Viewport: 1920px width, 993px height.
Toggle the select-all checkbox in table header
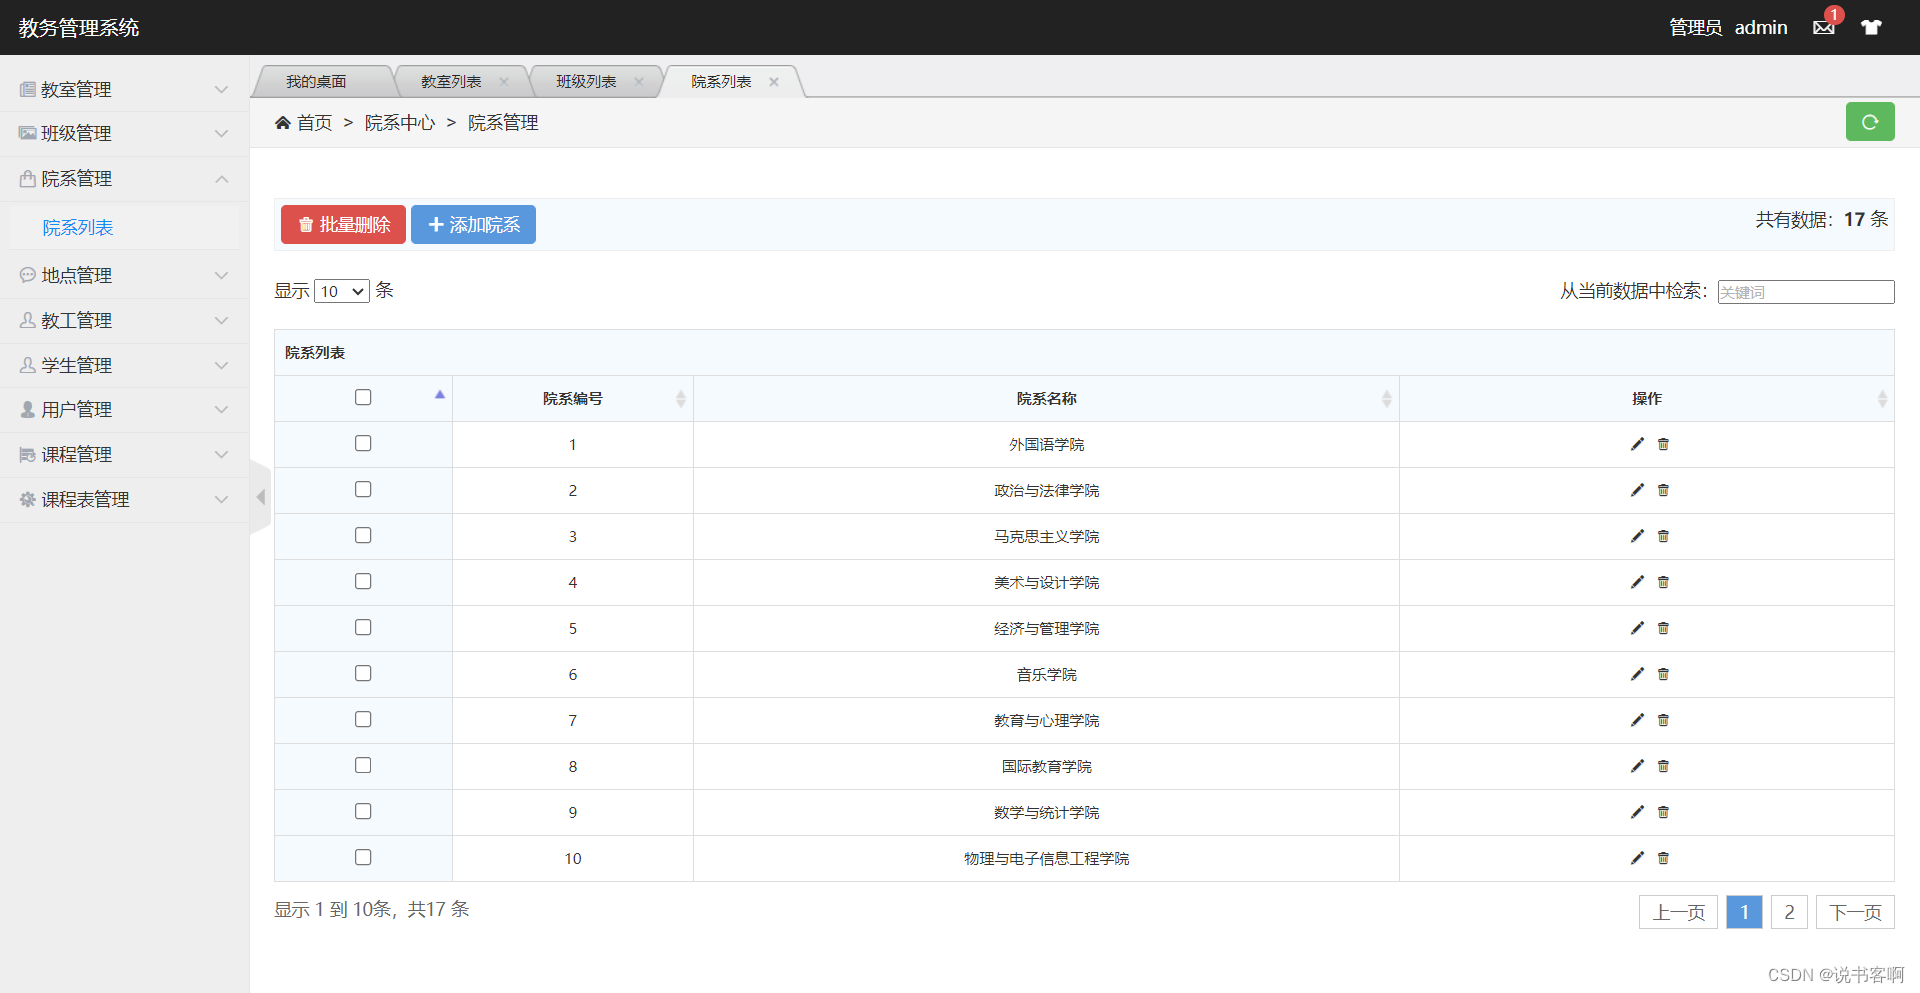pos(363,397)
